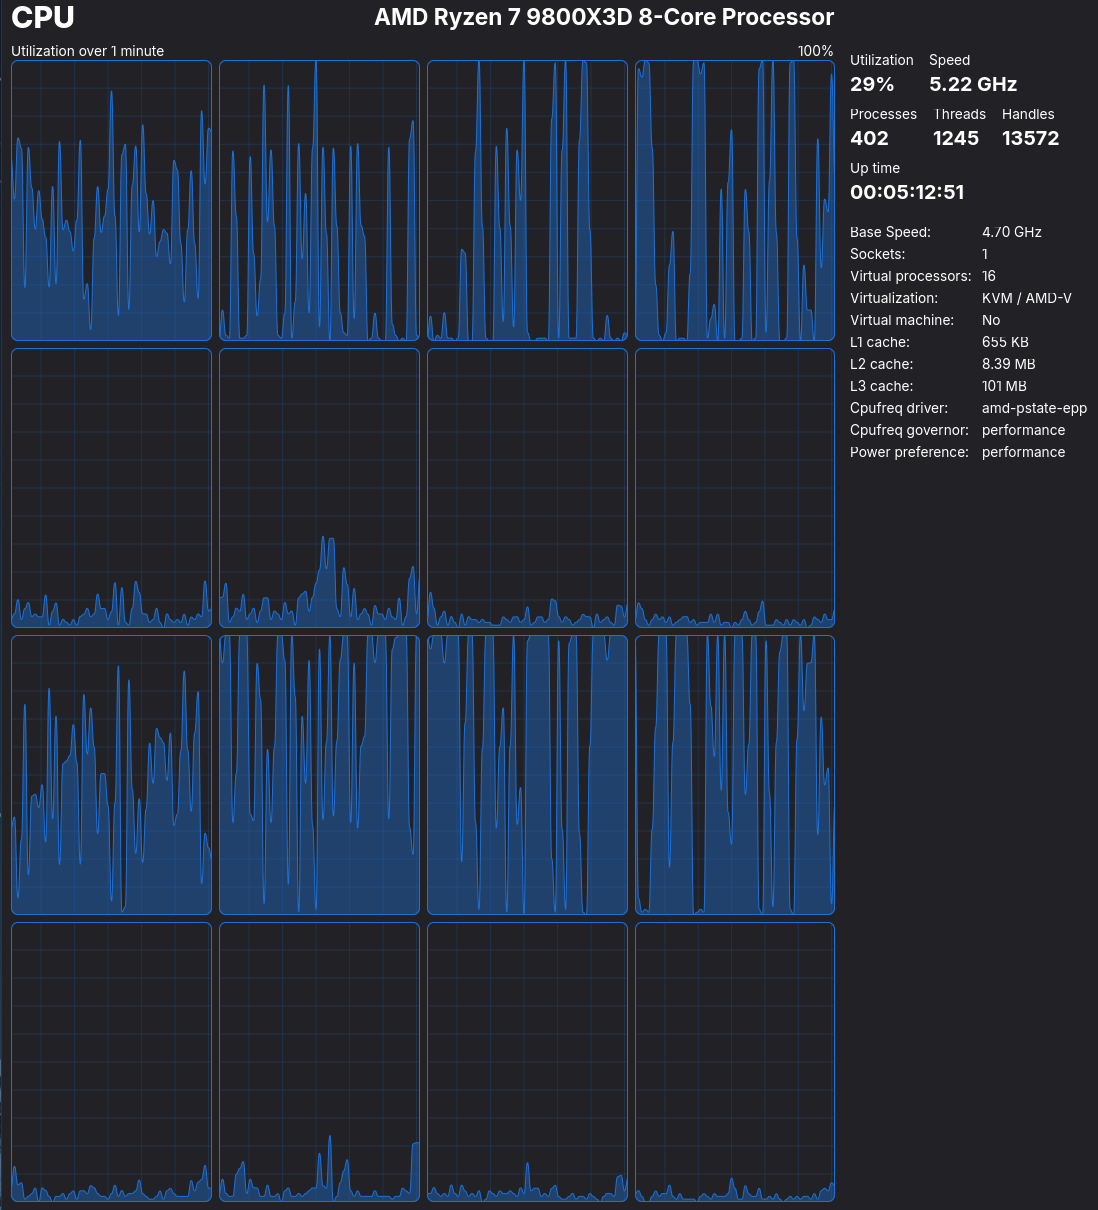Select the first core graph in bottom row
This screenshot has width=1098, height=1210.
tap(111, 1062)
